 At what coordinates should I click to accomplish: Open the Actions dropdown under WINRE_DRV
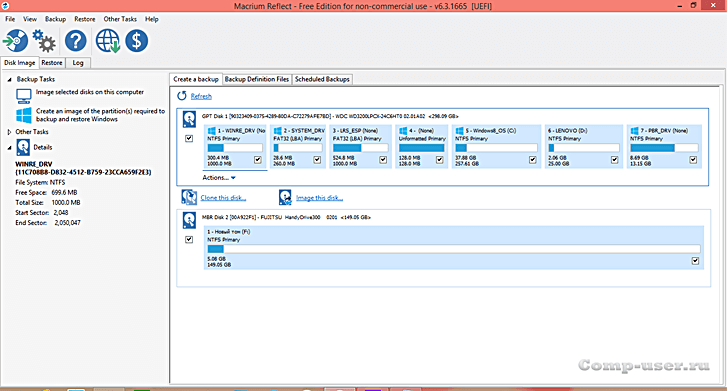click(219, 177)
